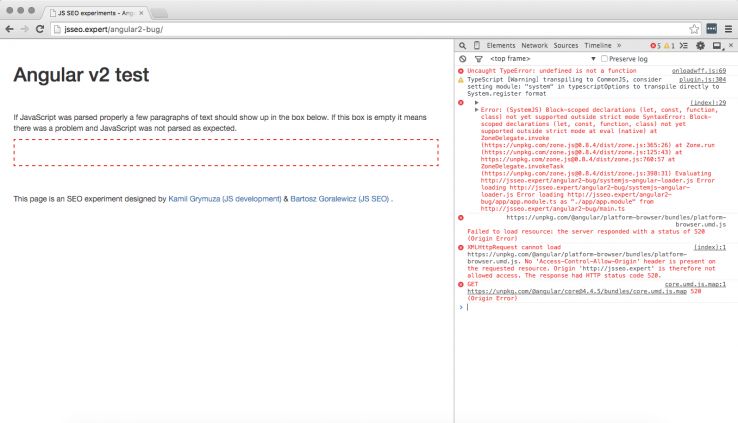738x423 pixels.
Task: Open the Sources panel tab
Action: point(566,46)
